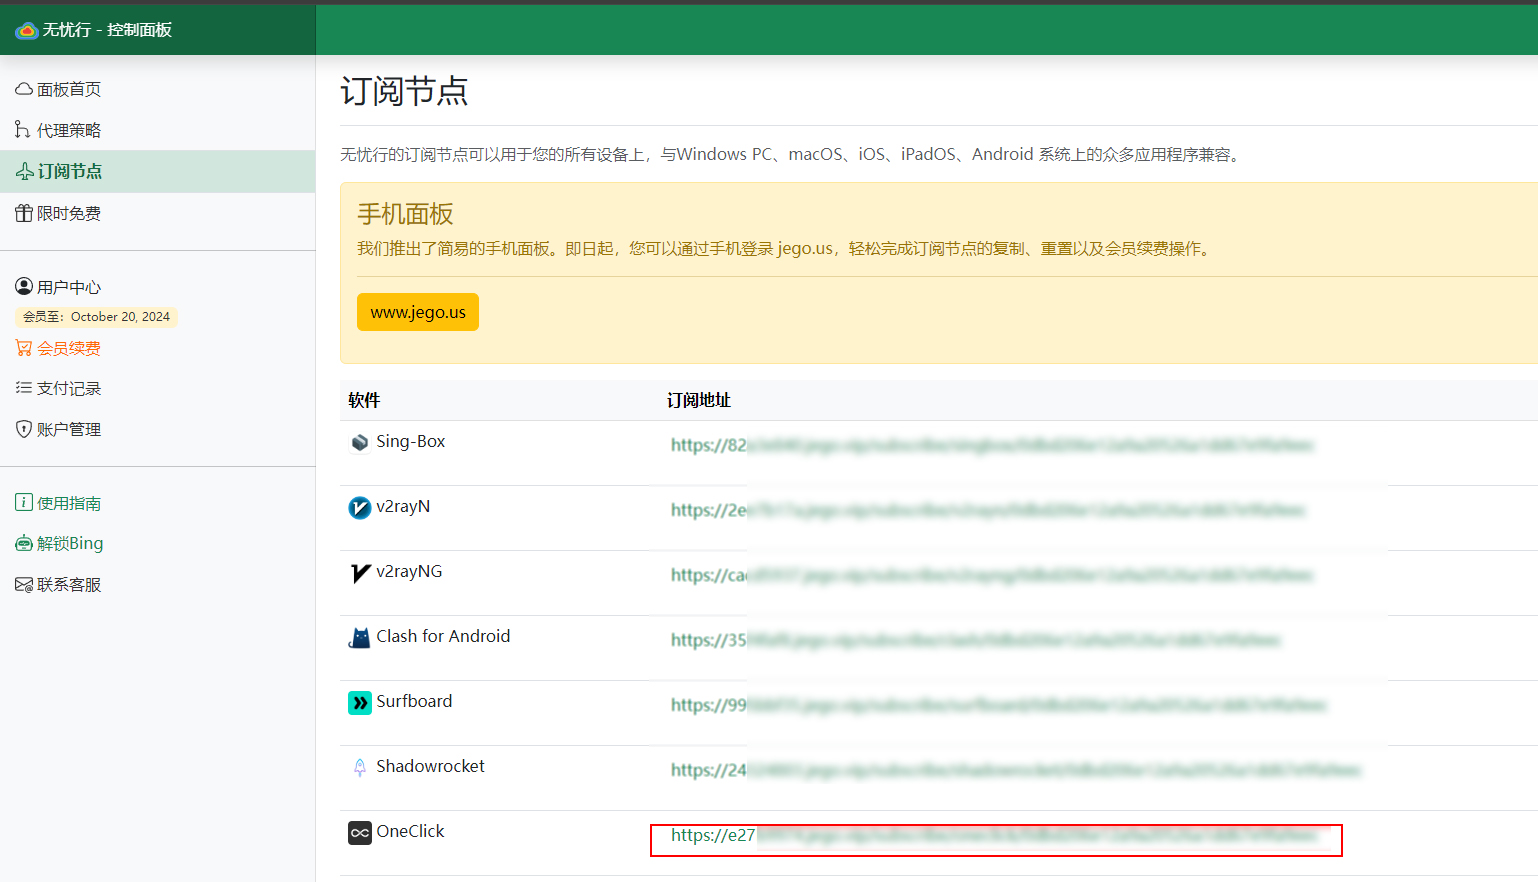Viewport: 1538px width, 882px height.
Task: Click the 订阅地址 column header
Action: tap(699, 400)
